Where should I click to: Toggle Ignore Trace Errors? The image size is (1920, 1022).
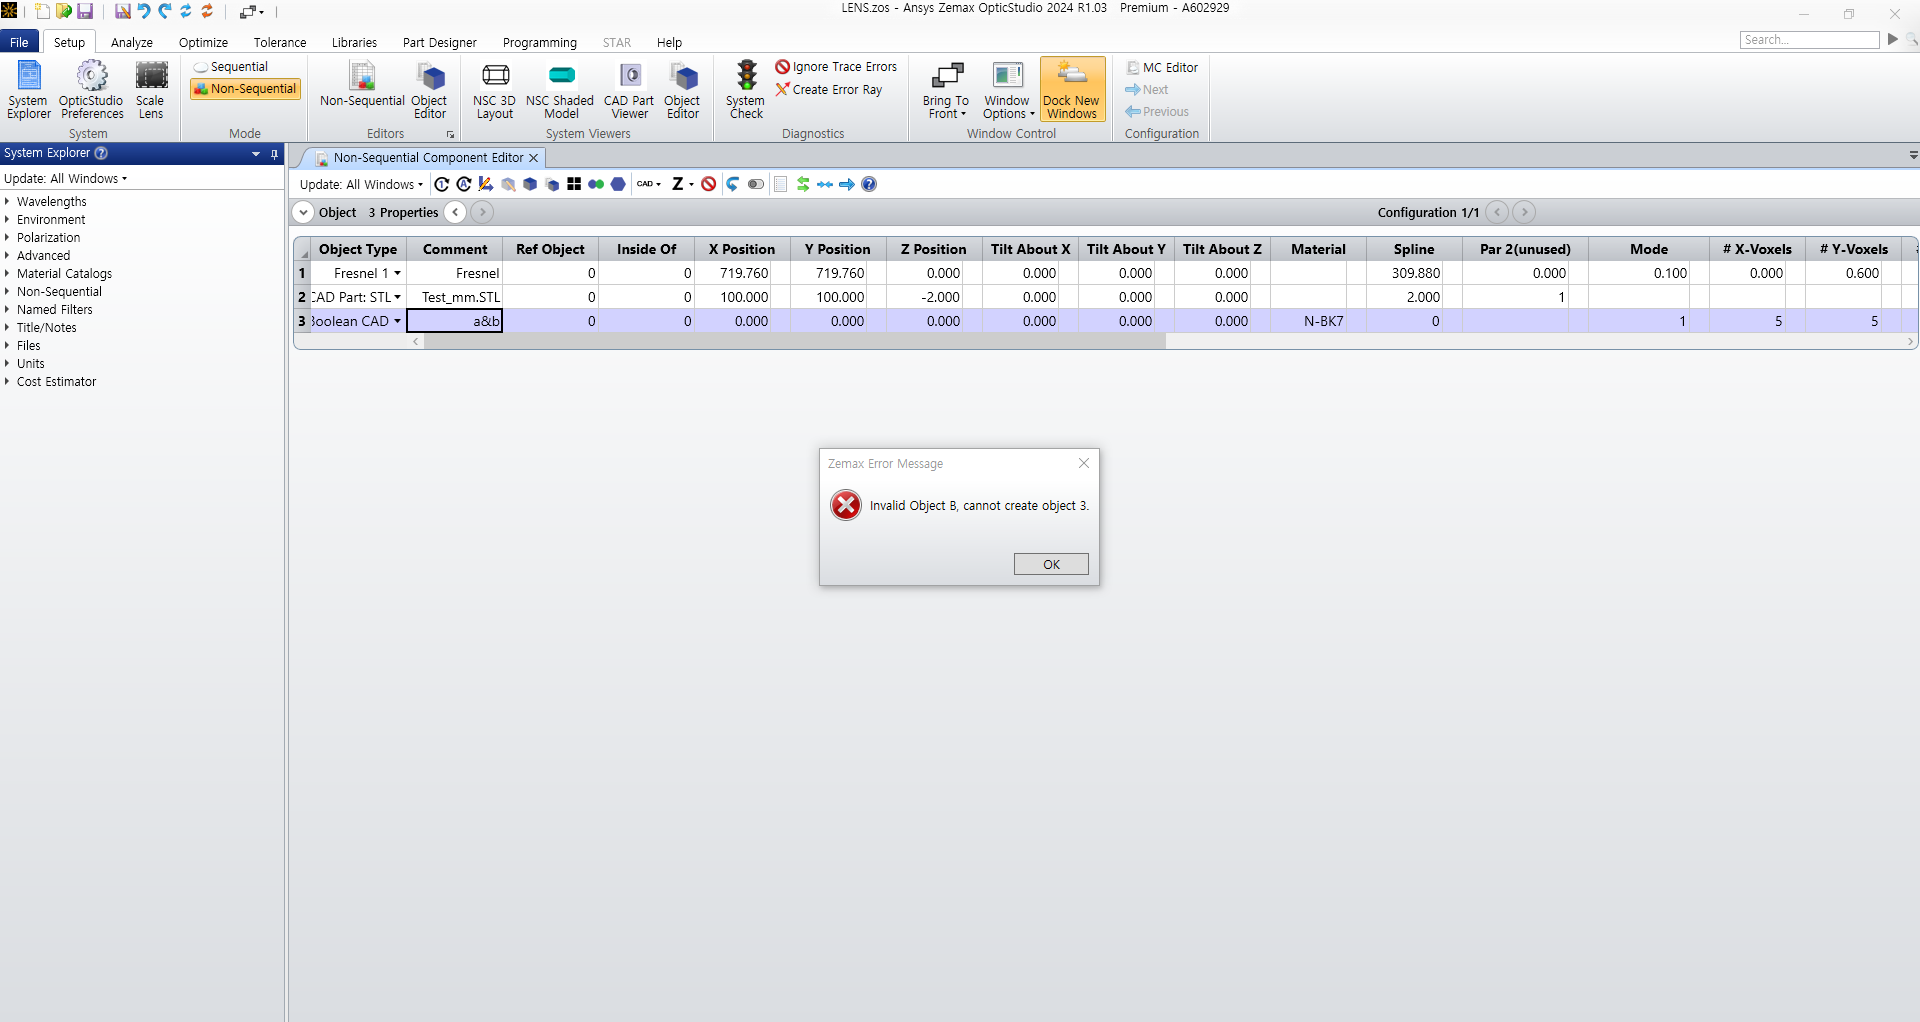tap(837, 67)
